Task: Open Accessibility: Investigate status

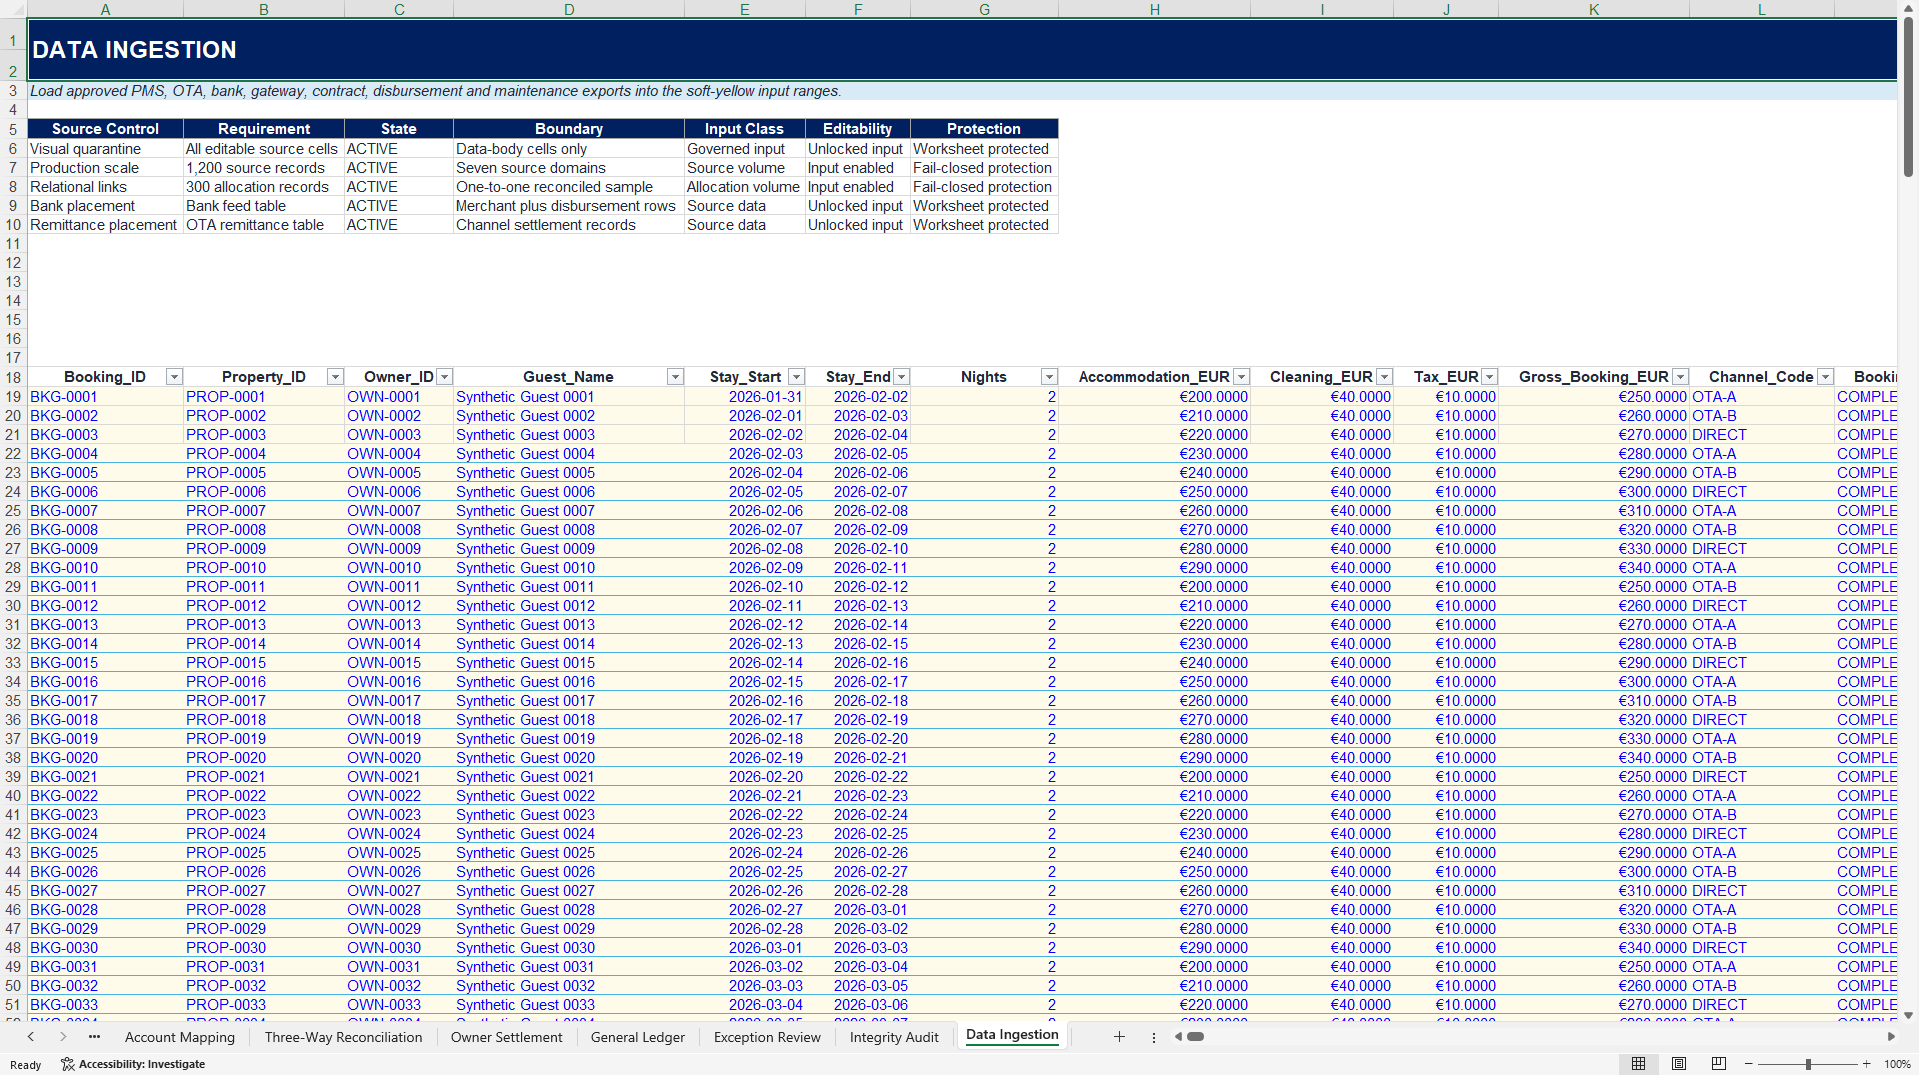Action: pos(133,1064)
